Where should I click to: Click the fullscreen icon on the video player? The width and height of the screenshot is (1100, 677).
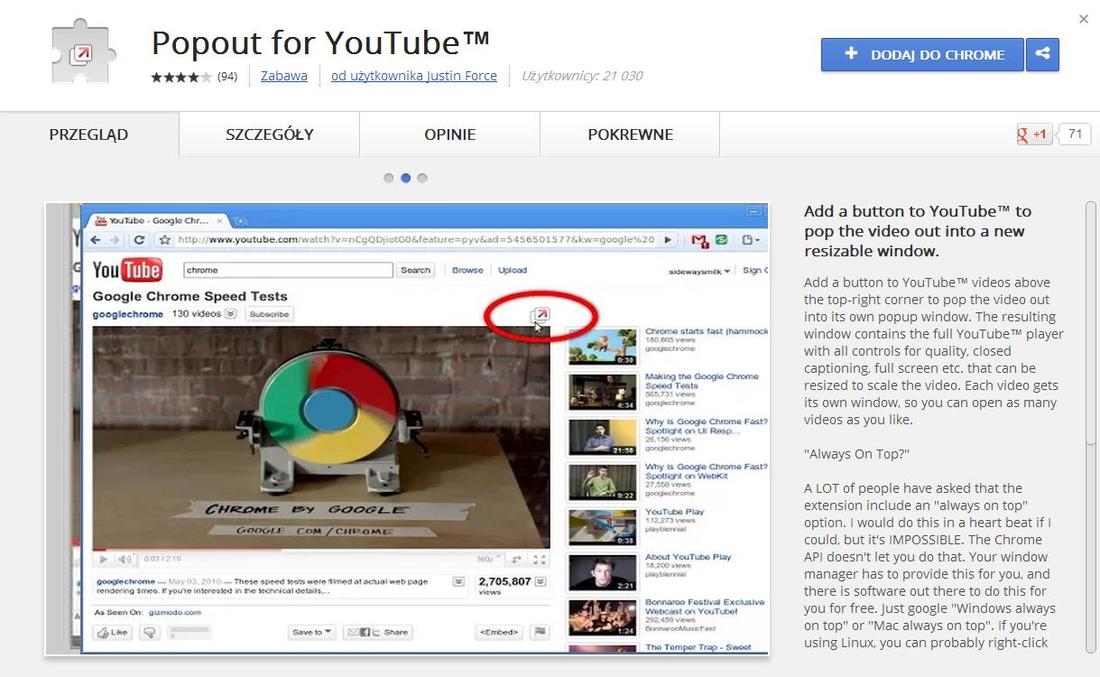pos(539,559)
